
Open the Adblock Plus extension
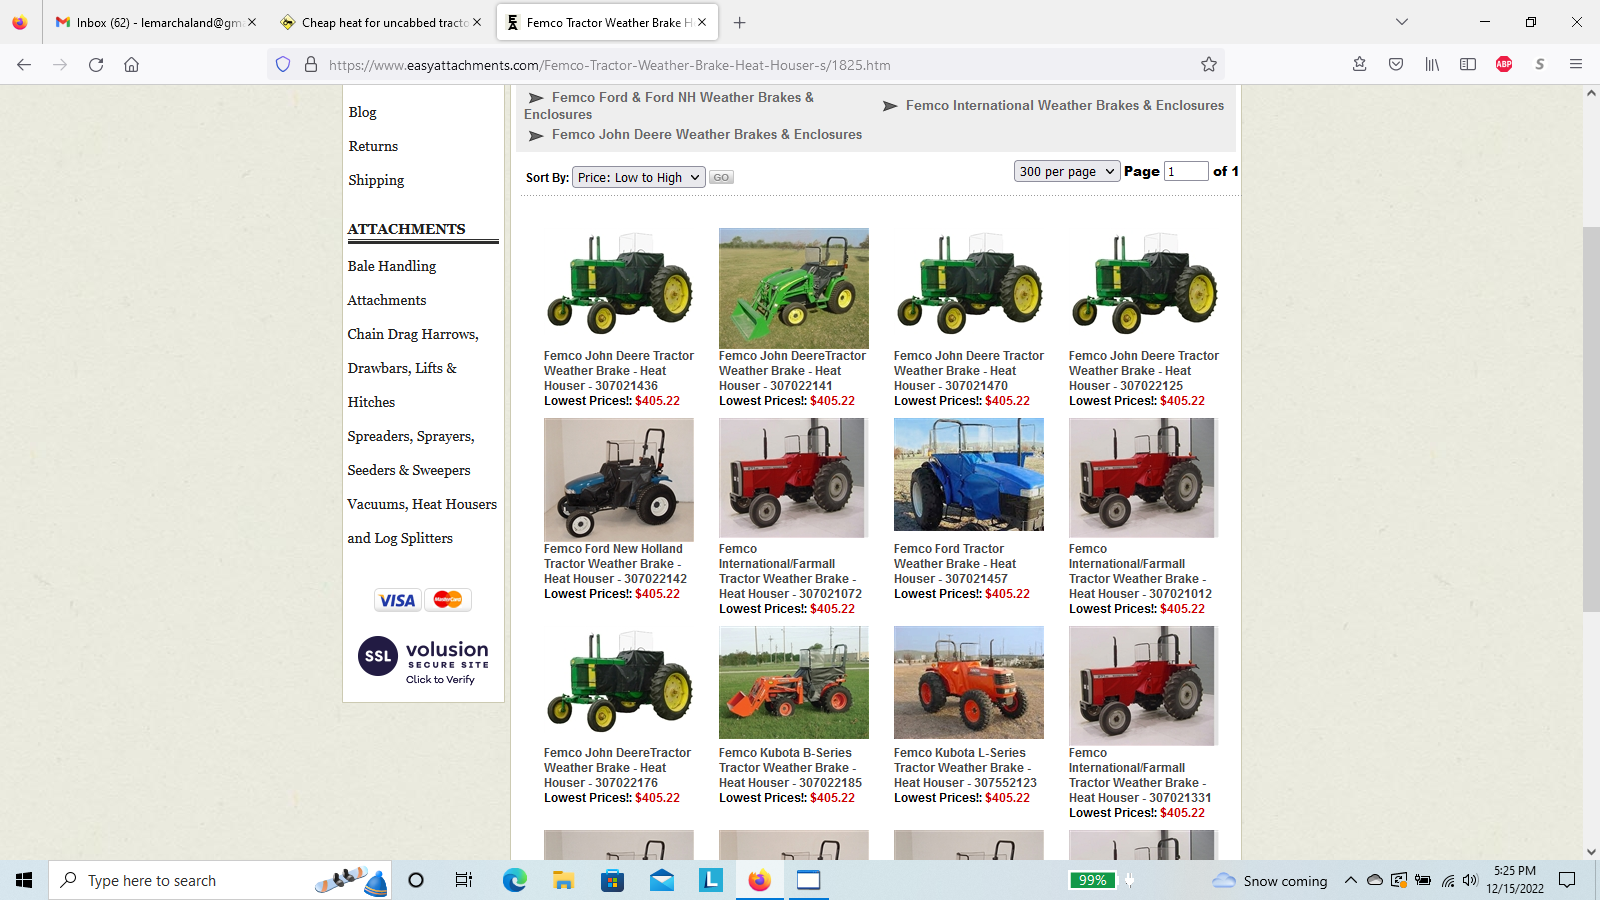(1504, 65)
